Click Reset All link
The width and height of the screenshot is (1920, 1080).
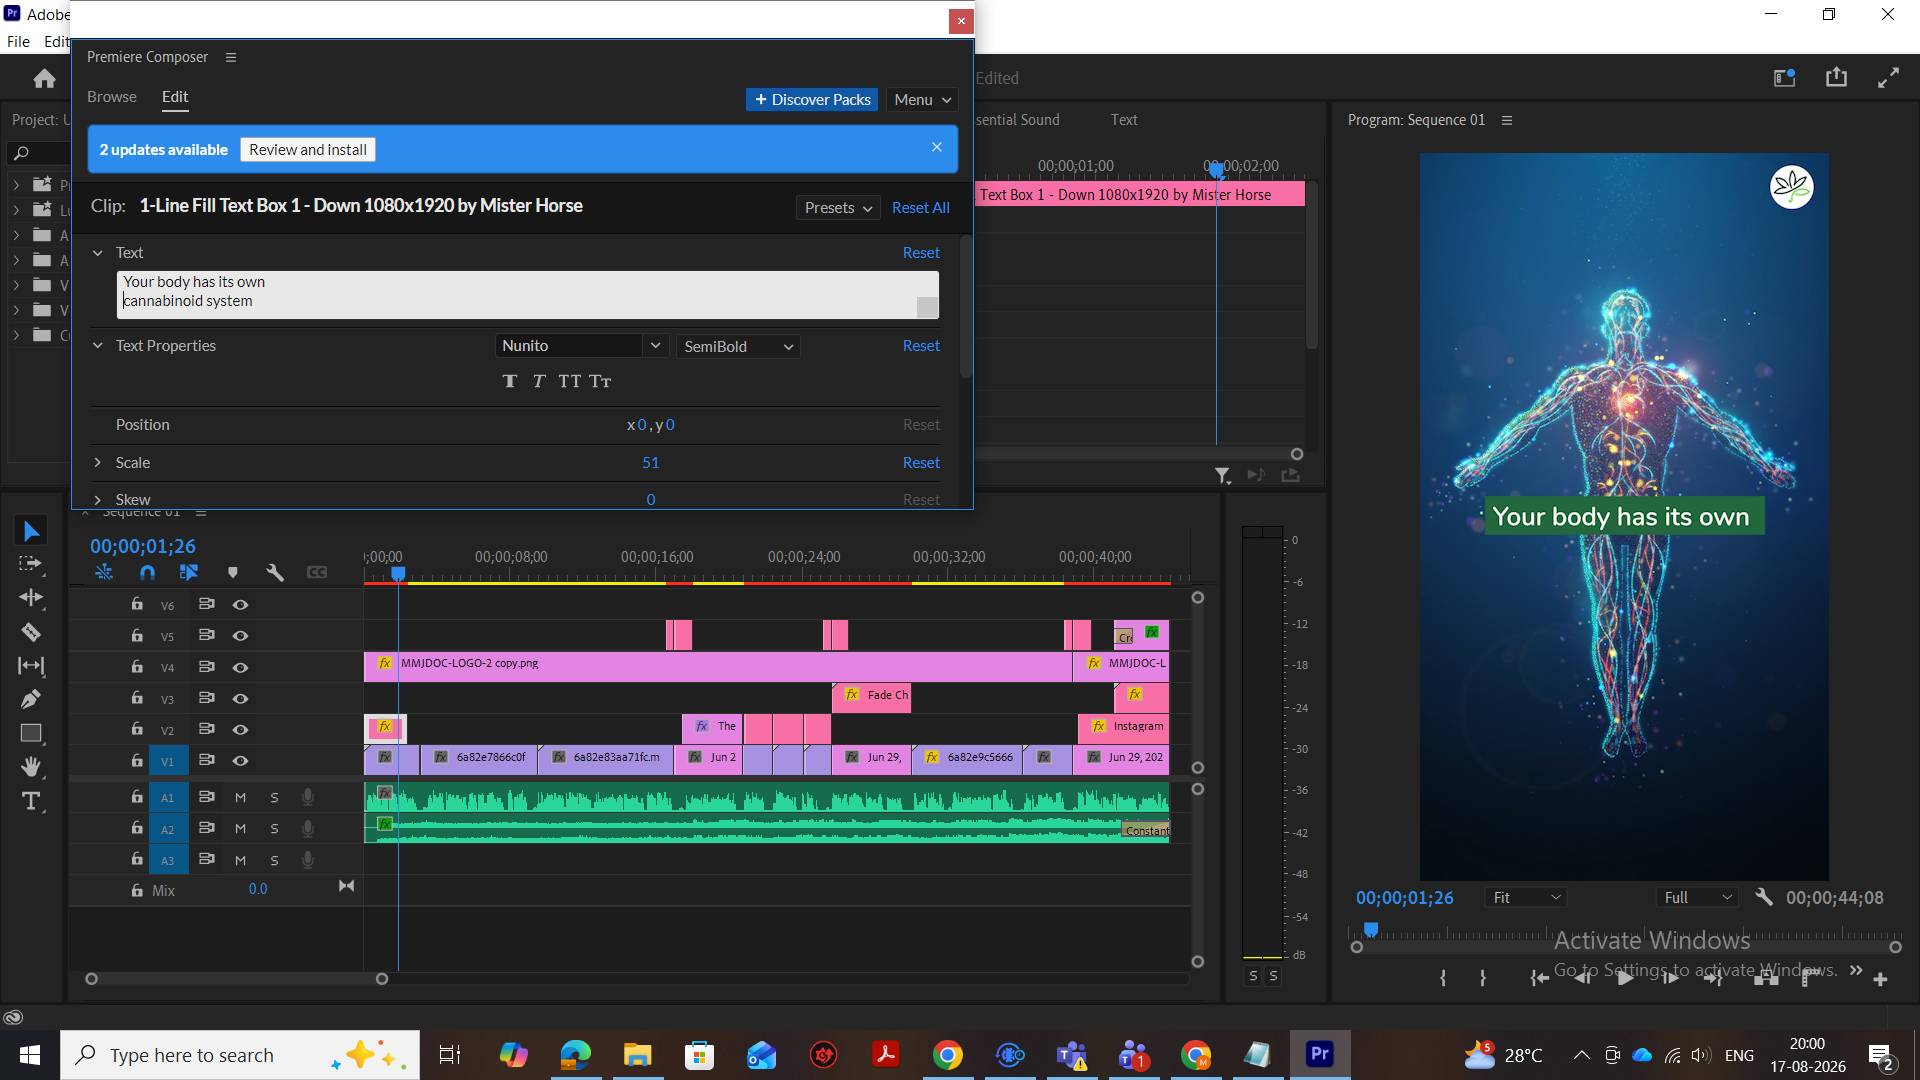tap(920, 208)
